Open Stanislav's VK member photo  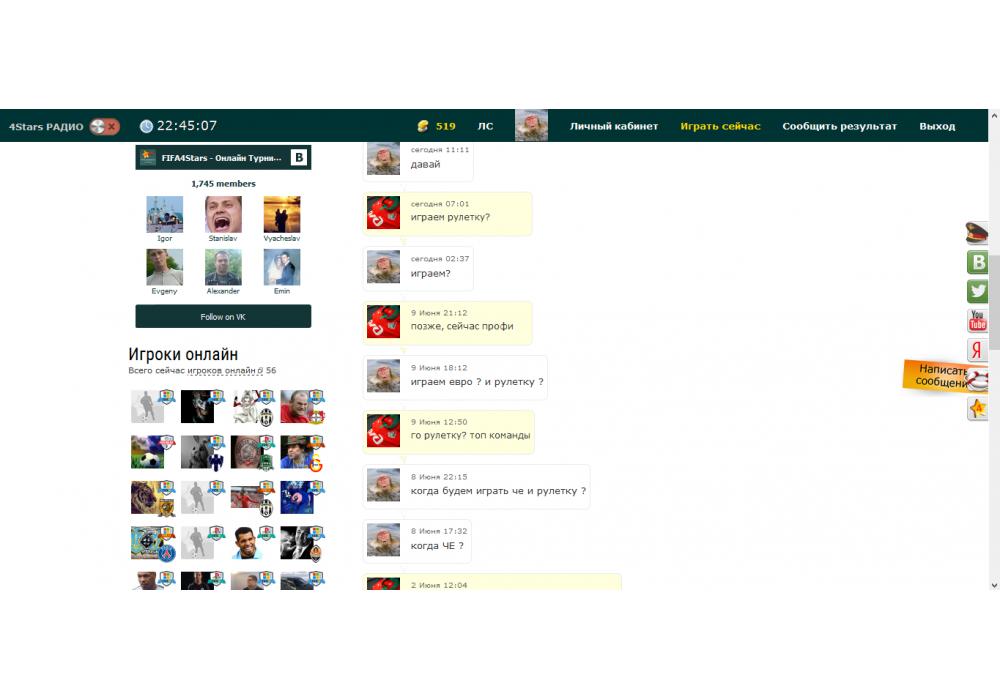223,214
